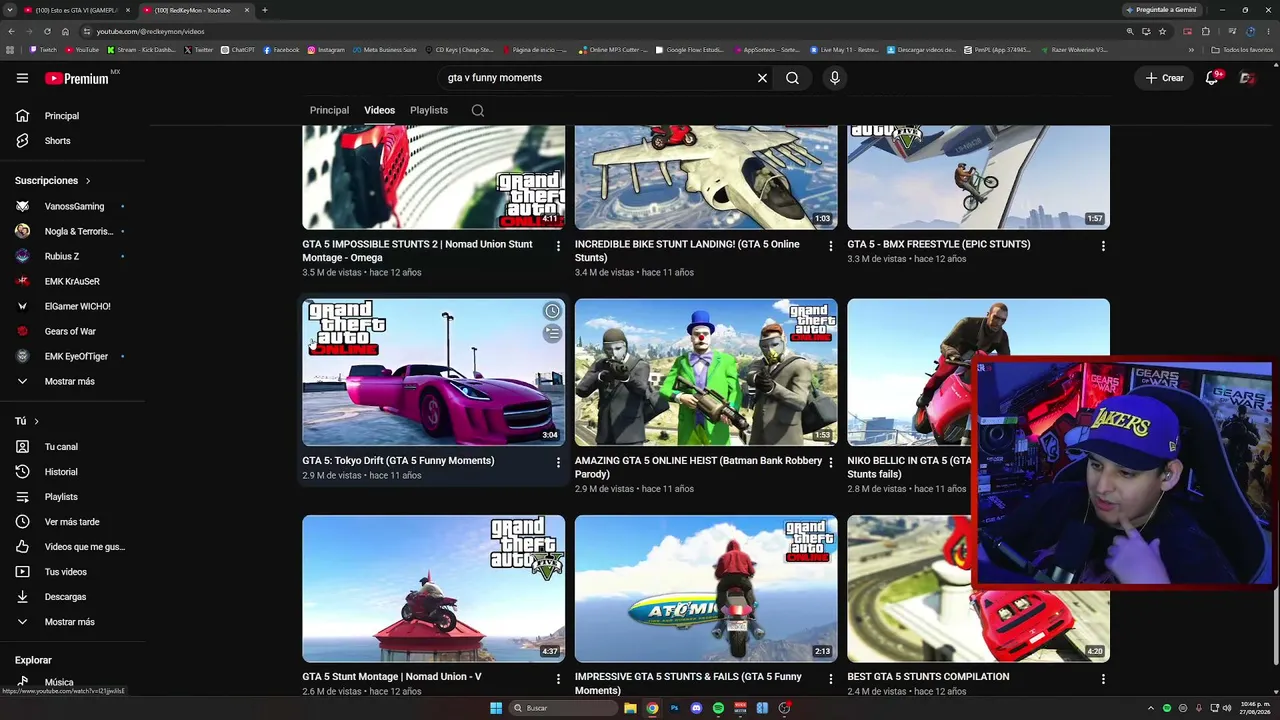The image size is (1280, 720).
Task: Open the notifications bell
Action: coord(1212,78)
